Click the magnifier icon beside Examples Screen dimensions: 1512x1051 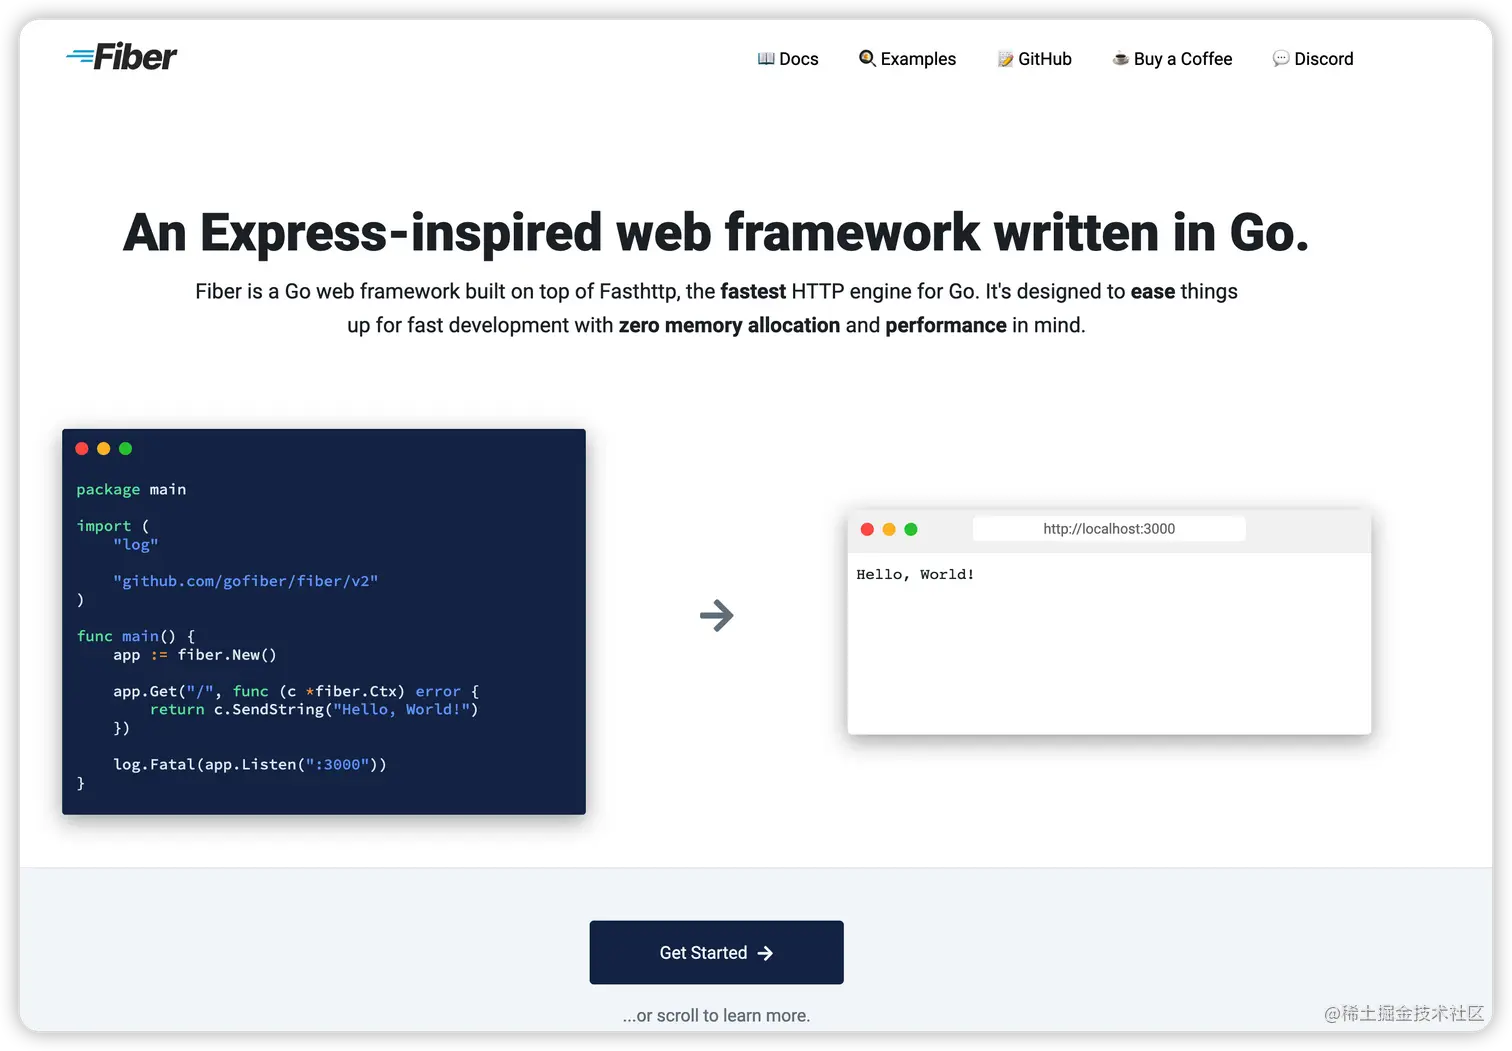tap(867, 59)
